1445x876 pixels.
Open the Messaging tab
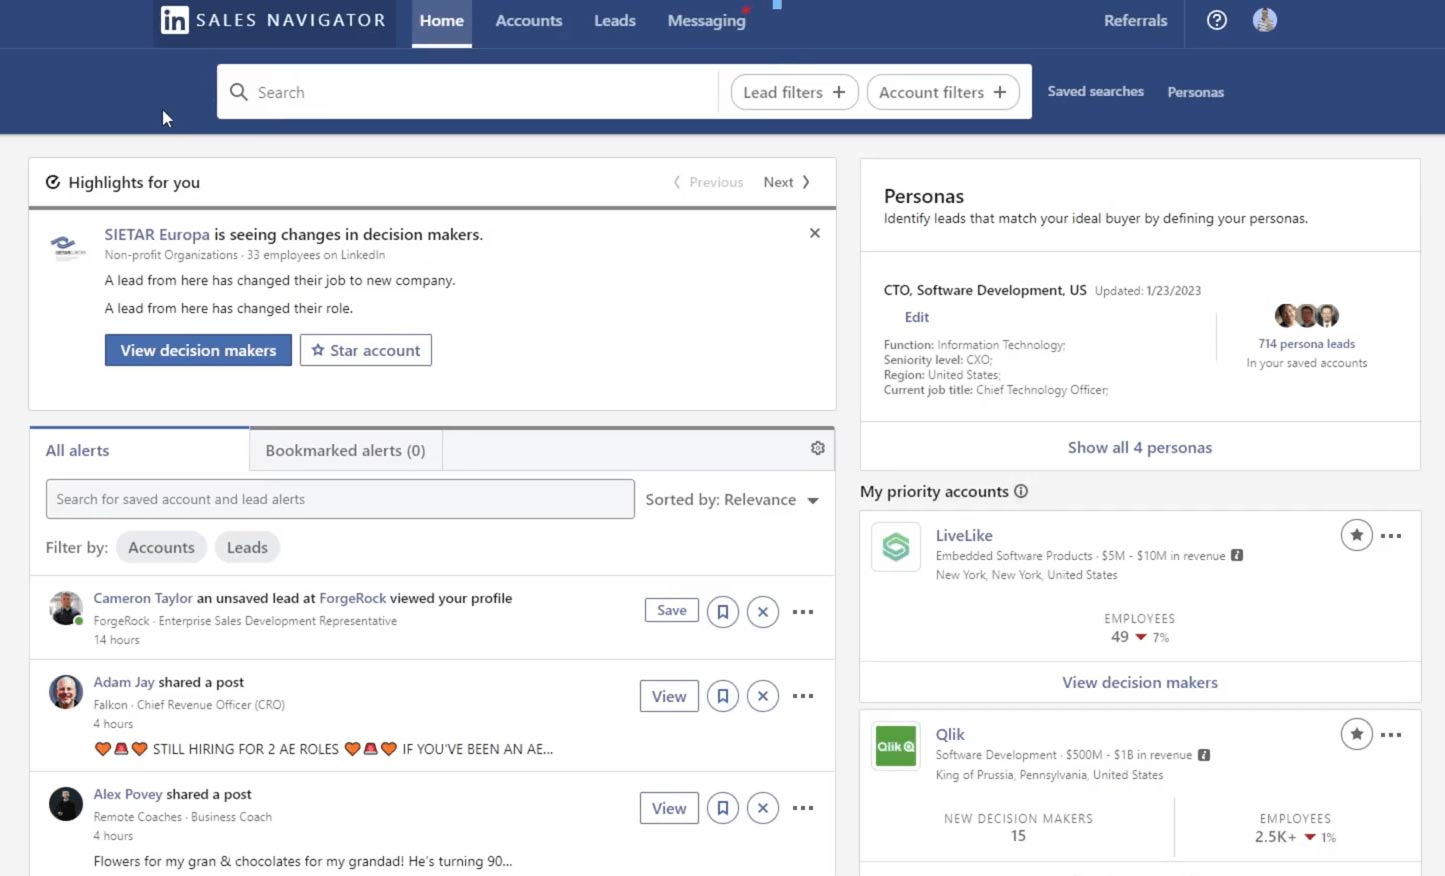click(x=707, y=21)
